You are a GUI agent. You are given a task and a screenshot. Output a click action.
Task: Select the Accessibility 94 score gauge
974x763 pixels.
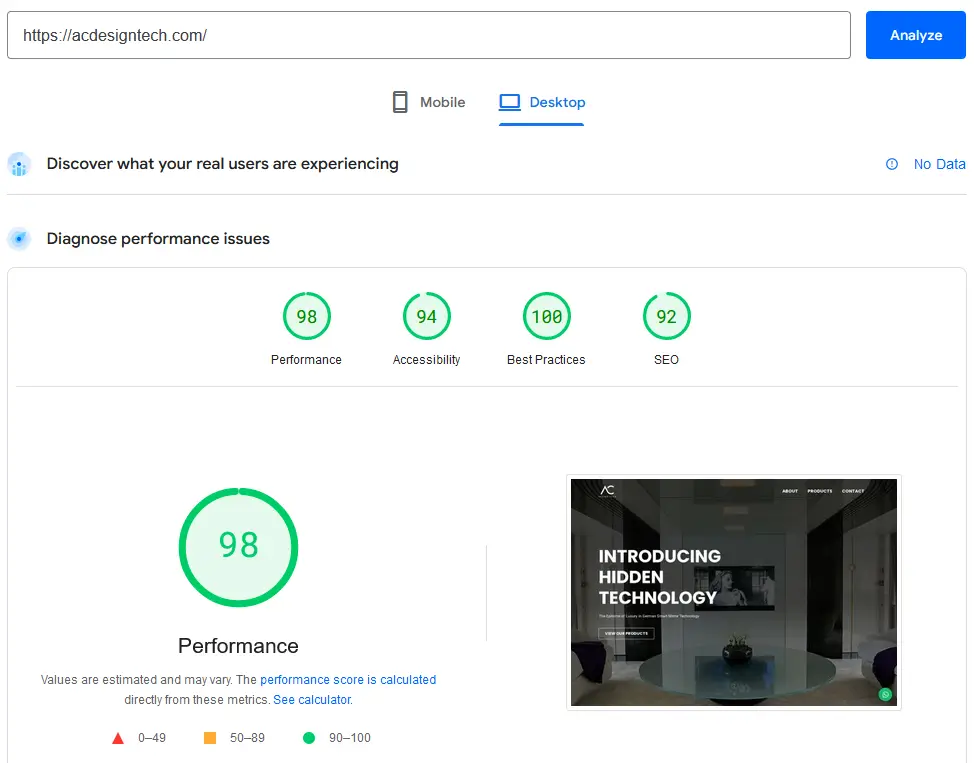[426, 317]
